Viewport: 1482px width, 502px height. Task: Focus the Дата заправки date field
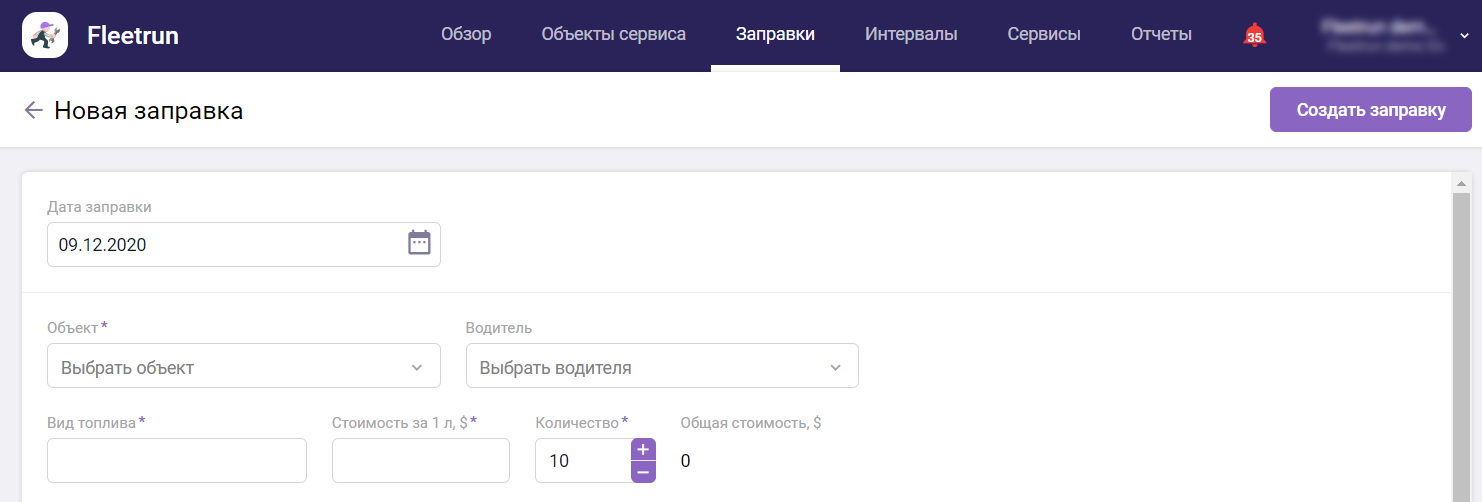pyautogui.click(x=244, y=244)
